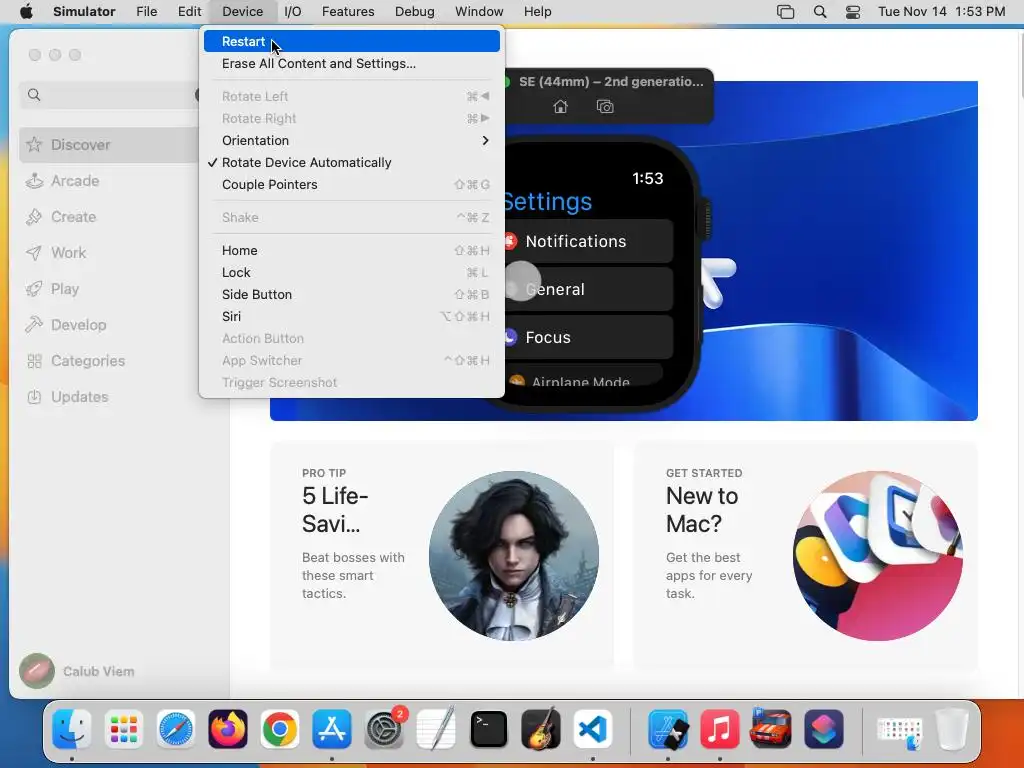
Task: Open Shortcuts from the Dock
Action: [x=824, y=728]
